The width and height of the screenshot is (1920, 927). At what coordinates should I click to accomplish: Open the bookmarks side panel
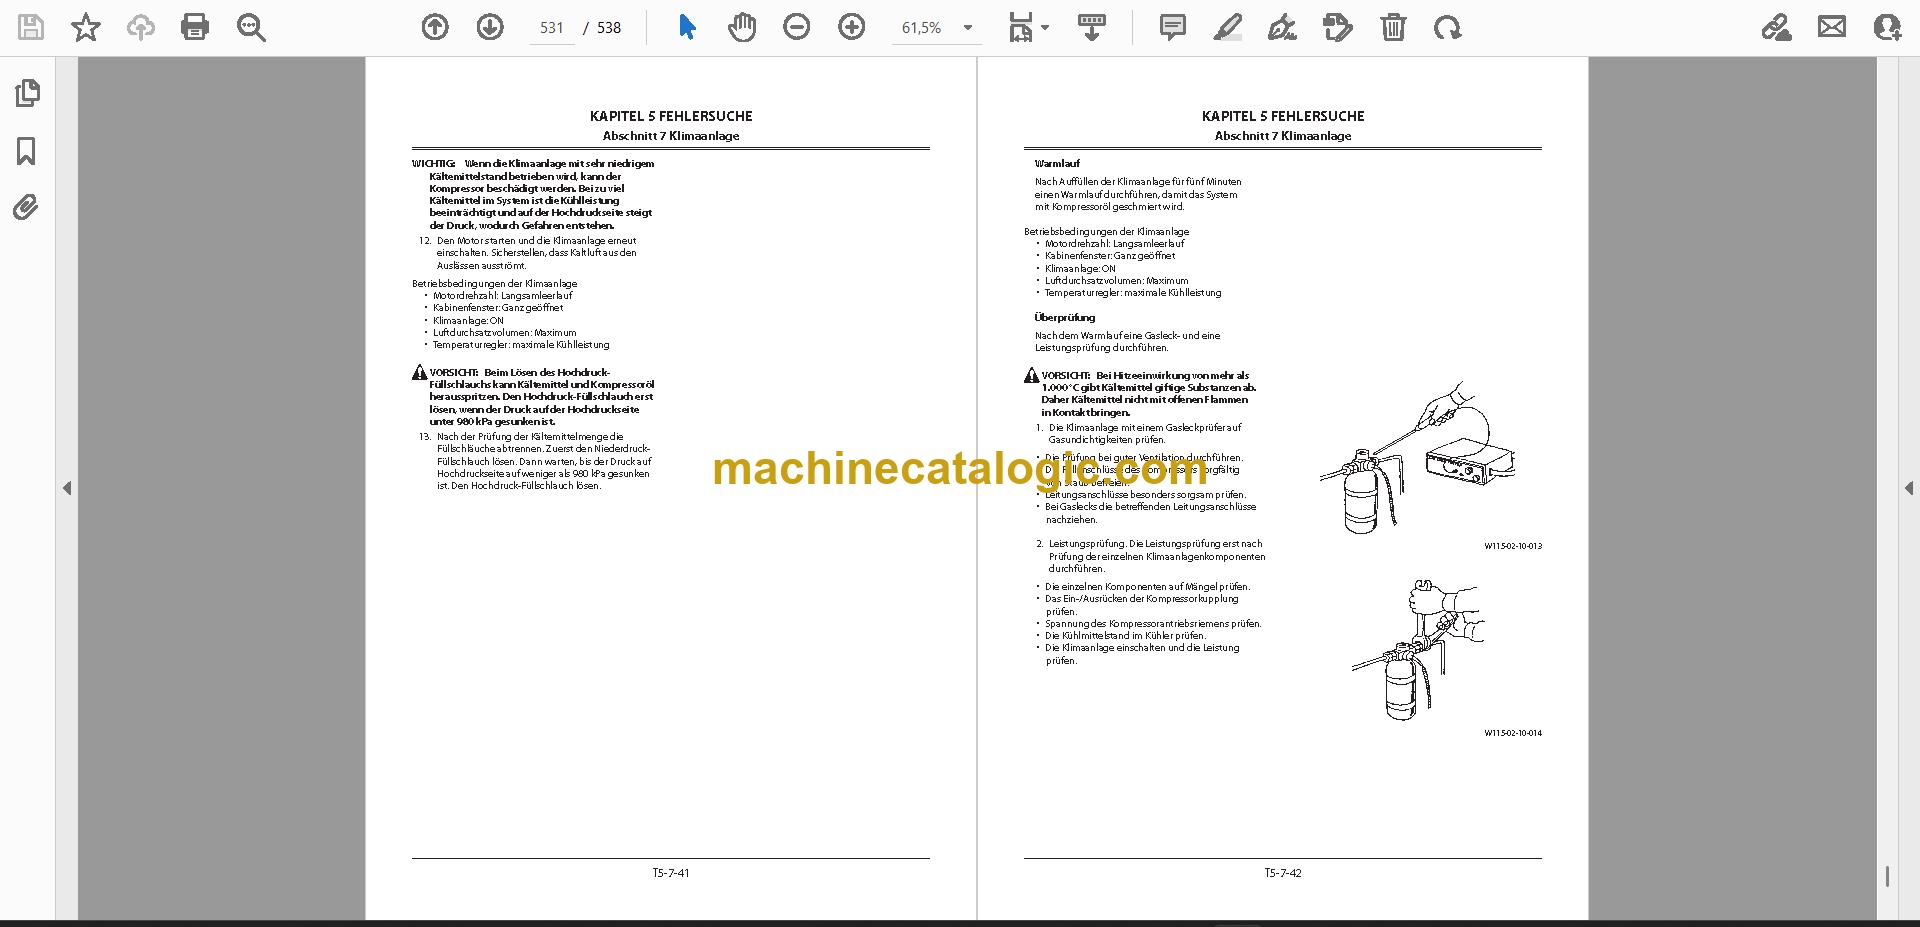click(27, 151)
